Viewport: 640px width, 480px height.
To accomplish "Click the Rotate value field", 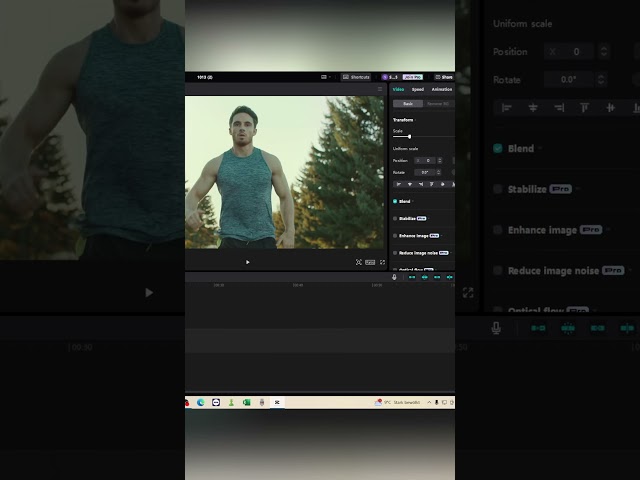I will pos(424,172).
